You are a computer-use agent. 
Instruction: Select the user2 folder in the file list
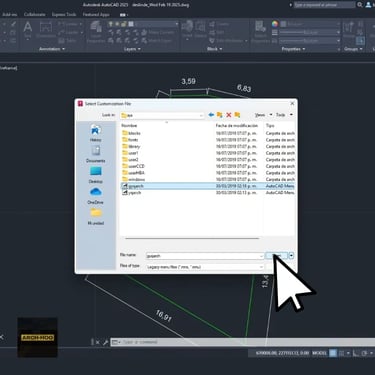(x=130, y=160)
